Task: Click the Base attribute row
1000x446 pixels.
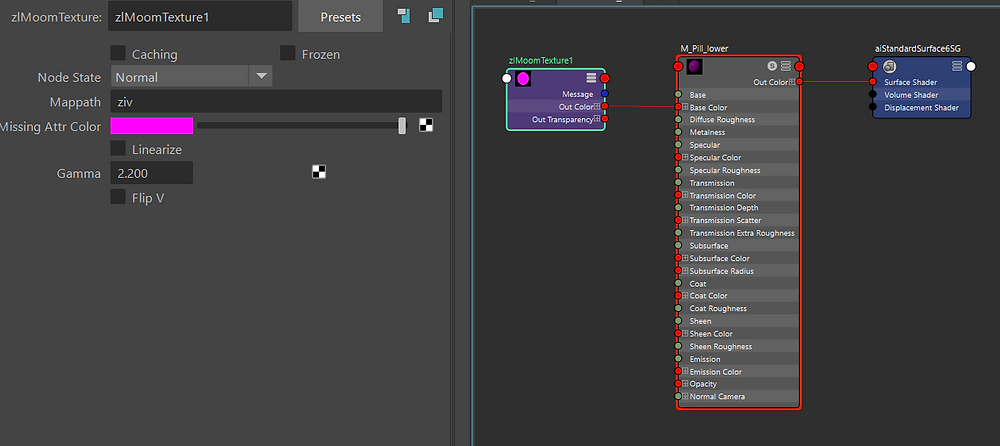Action: pos(738,94)
